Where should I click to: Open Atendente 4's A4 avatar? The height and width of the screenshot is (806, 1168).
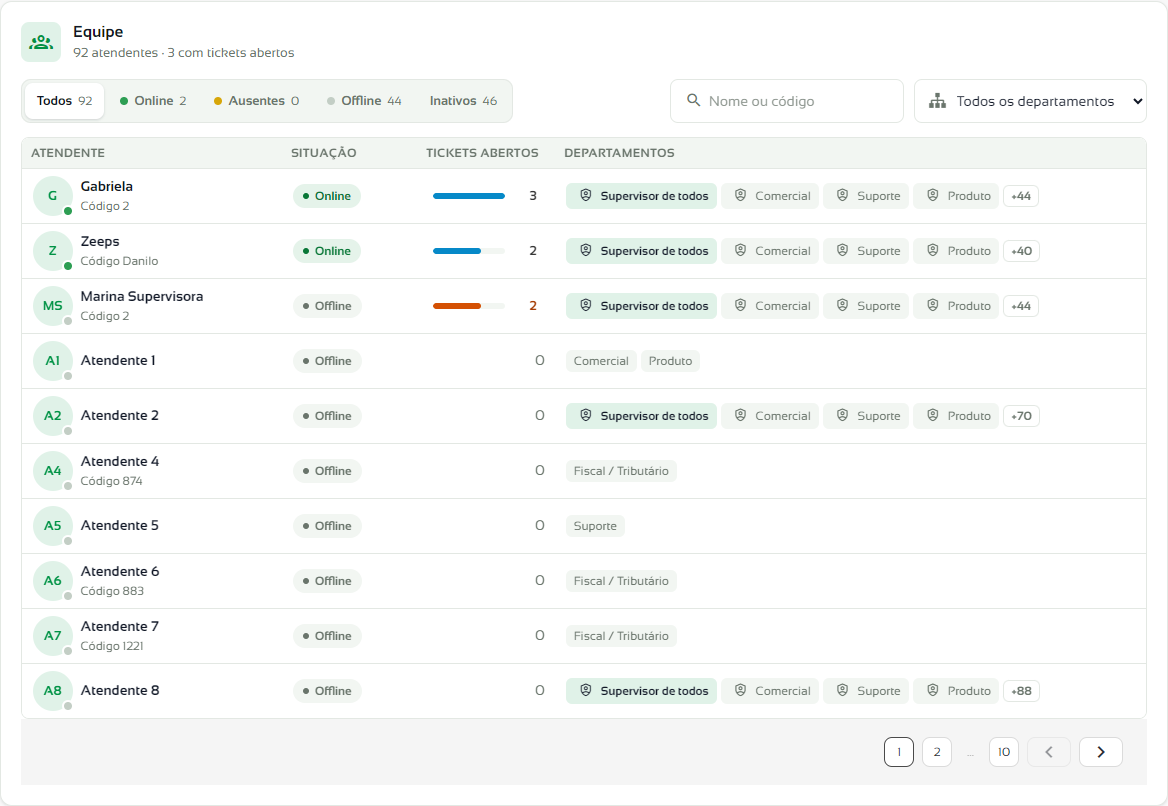pos(53,471)
